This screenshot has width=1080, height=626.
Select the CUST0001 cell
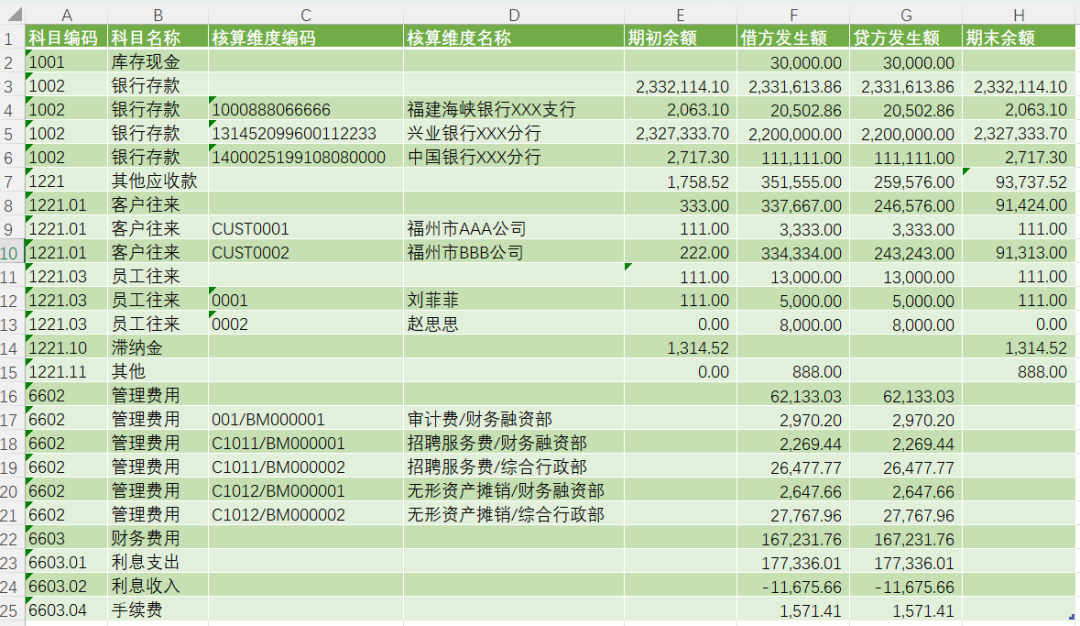coord(306,229)
